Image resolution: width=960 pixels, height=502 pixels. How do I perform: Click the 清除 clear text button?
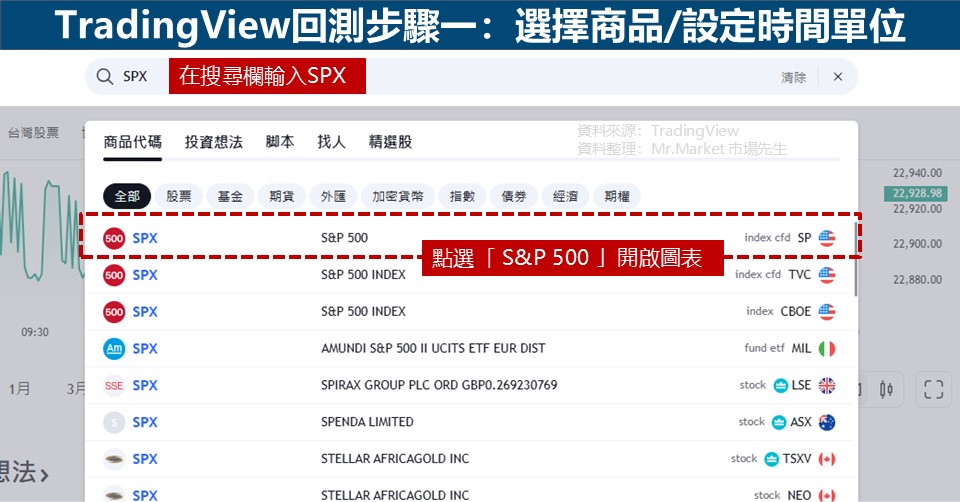[793, 77]
